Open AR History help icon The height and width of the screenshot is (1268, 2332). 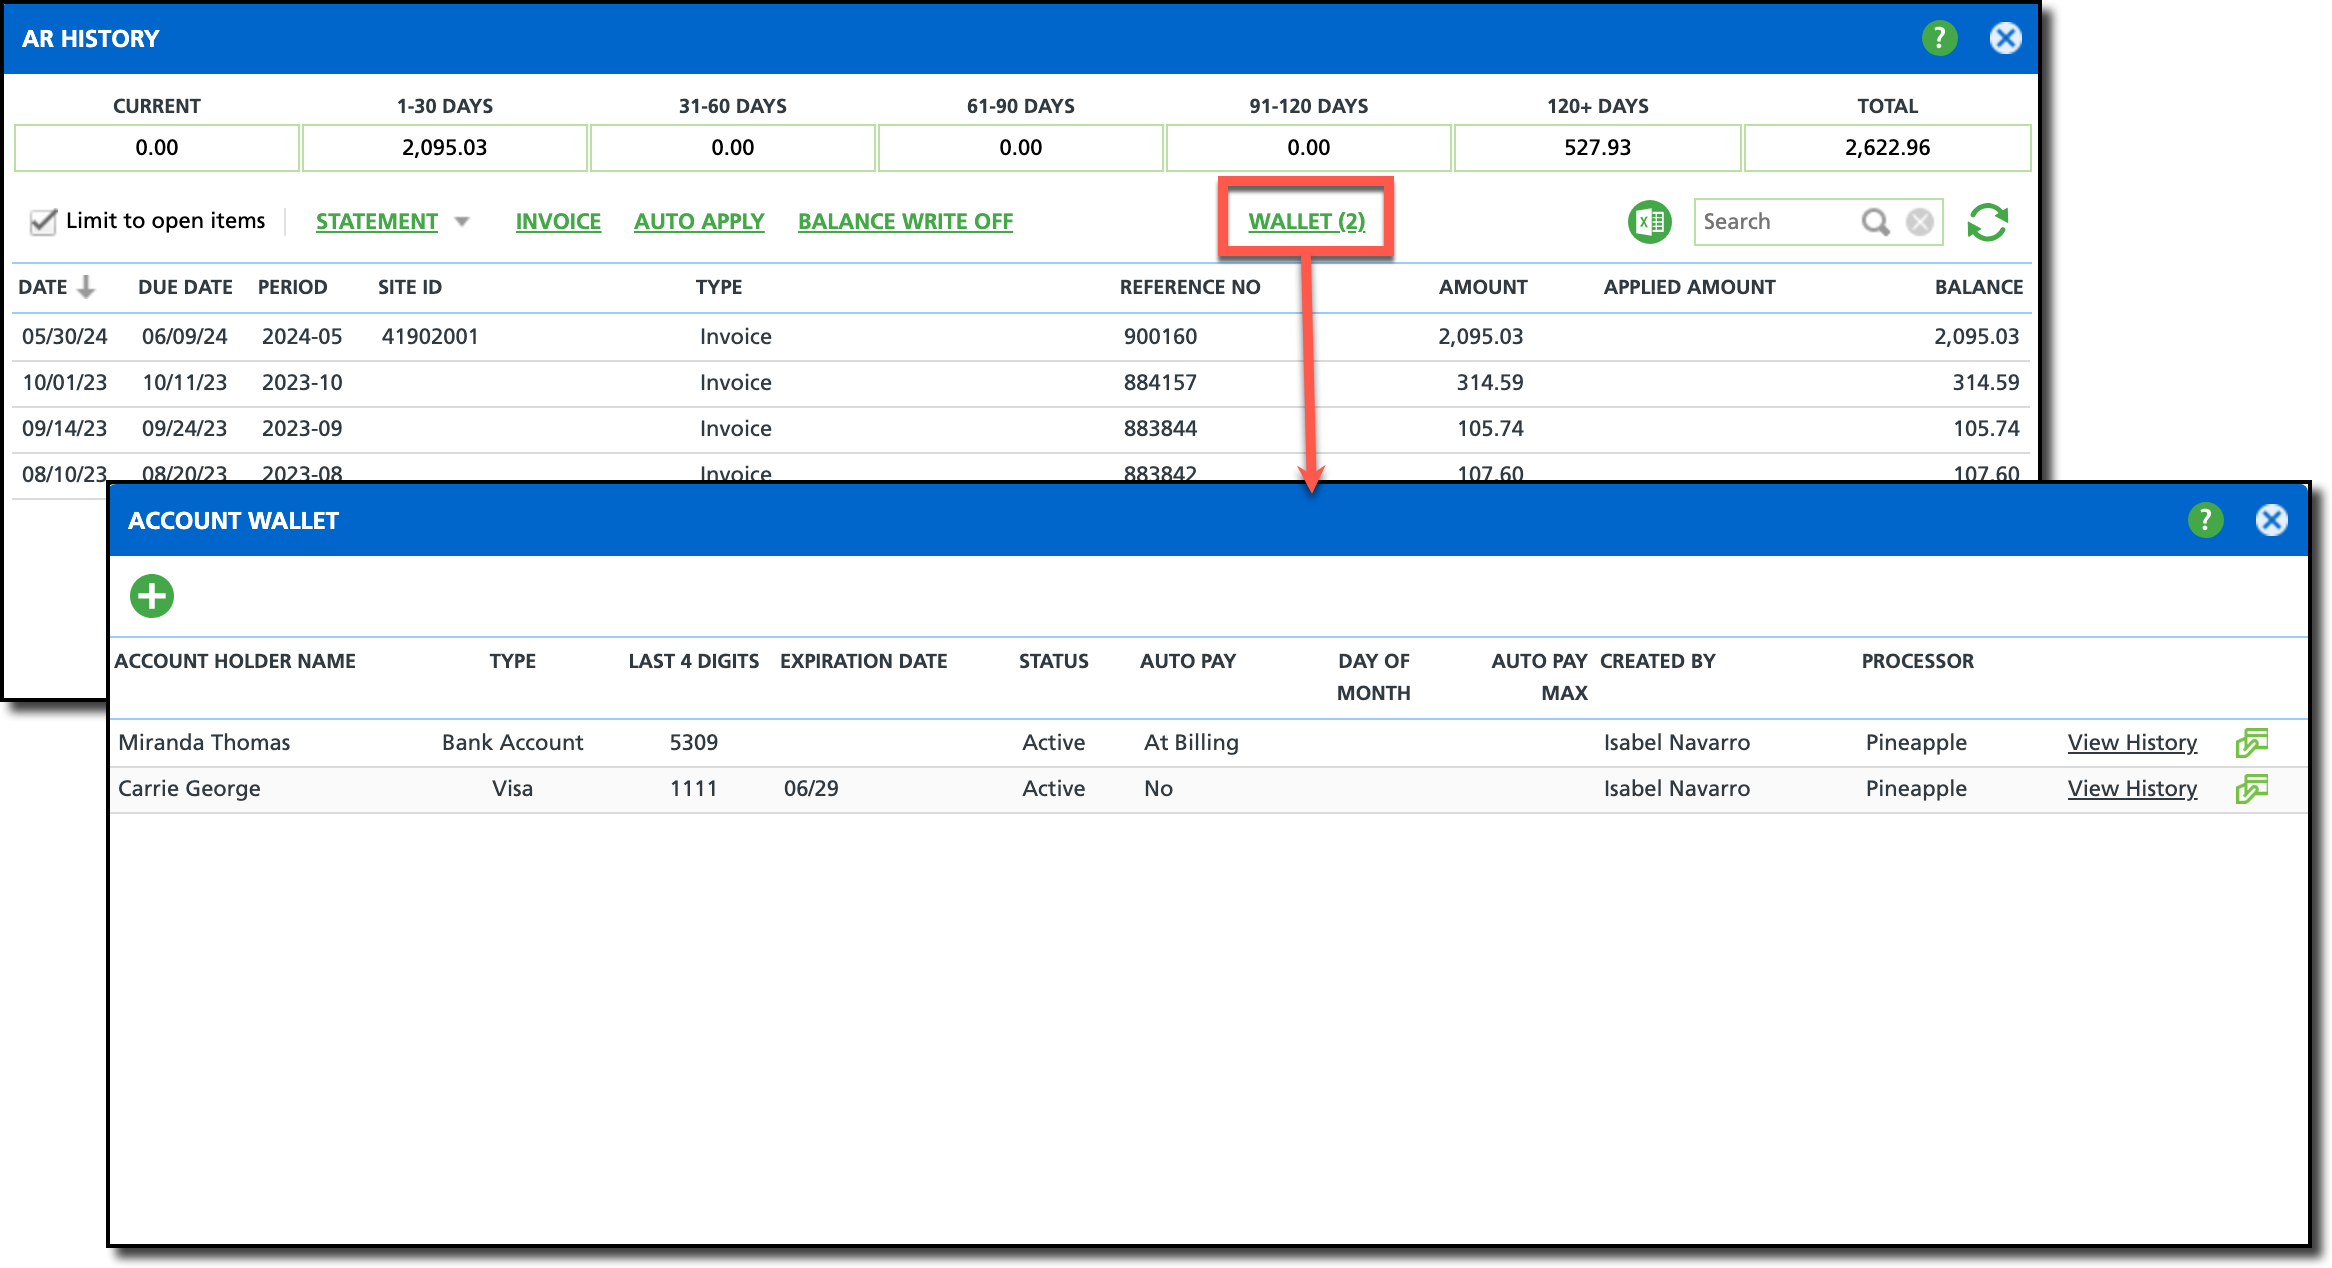(x=1939, y=38)
